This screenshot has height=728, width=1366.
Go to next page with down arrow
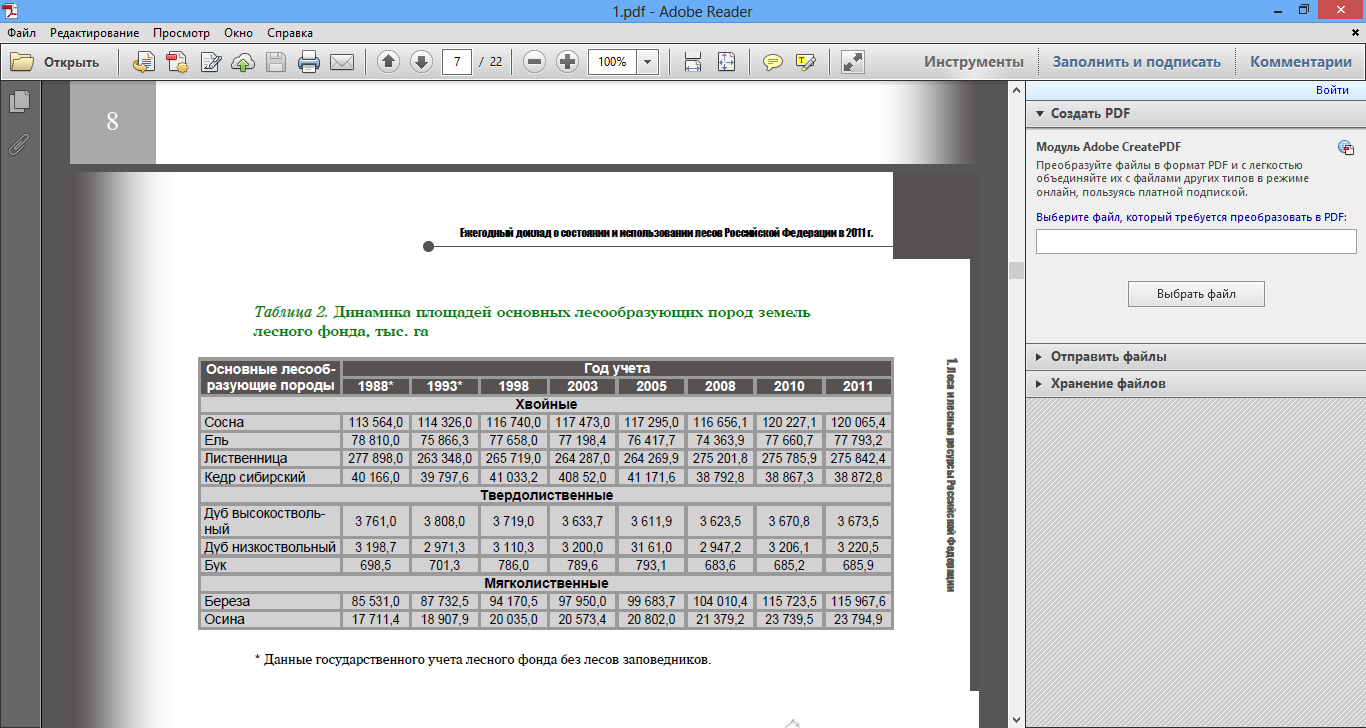[421, 62]
